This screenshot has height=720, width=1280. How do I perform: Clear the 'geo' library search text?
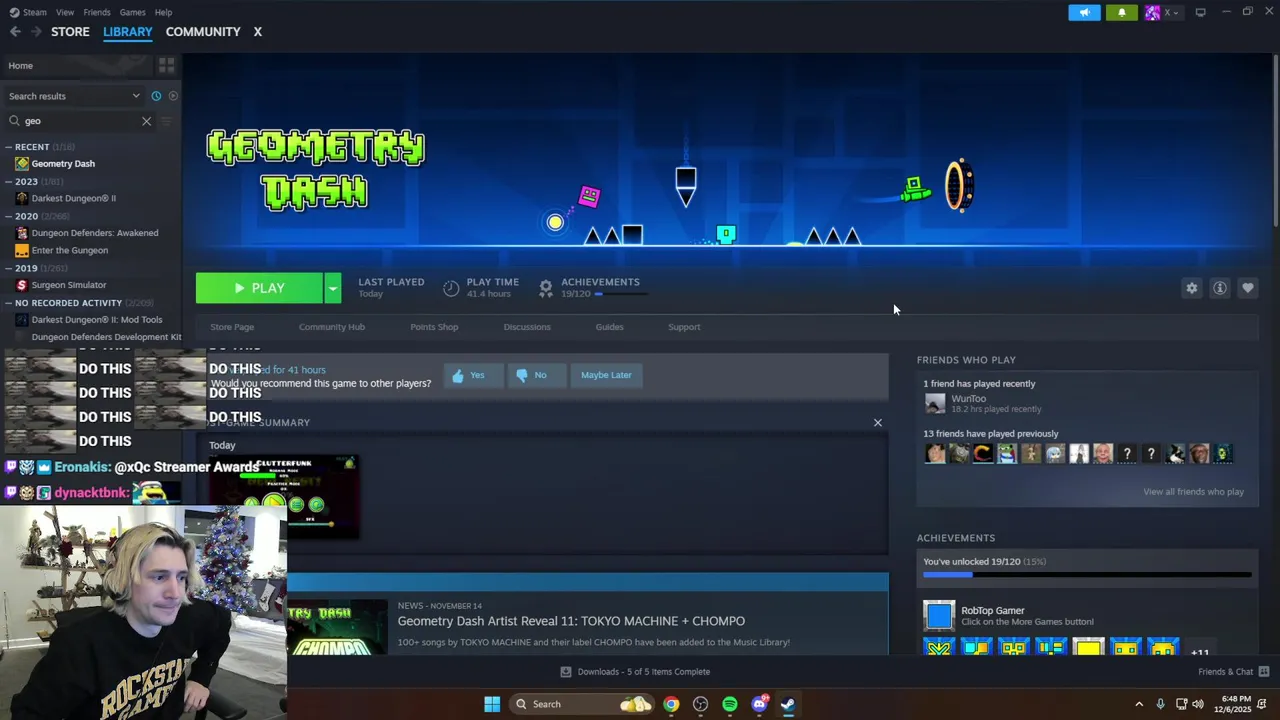coord(146,121)
